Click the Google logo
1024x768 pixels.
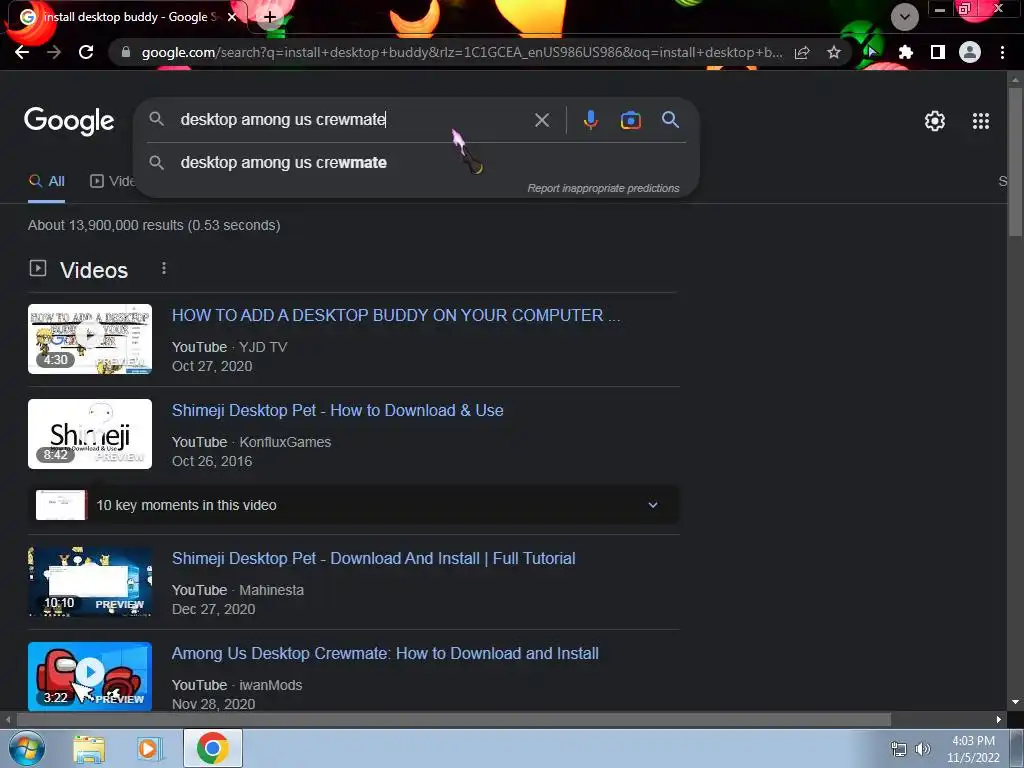(x=69, y=121)
